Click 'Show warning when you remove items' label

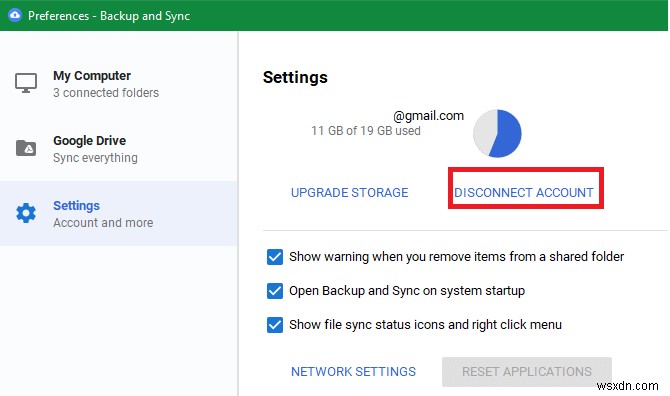point(456,257)
